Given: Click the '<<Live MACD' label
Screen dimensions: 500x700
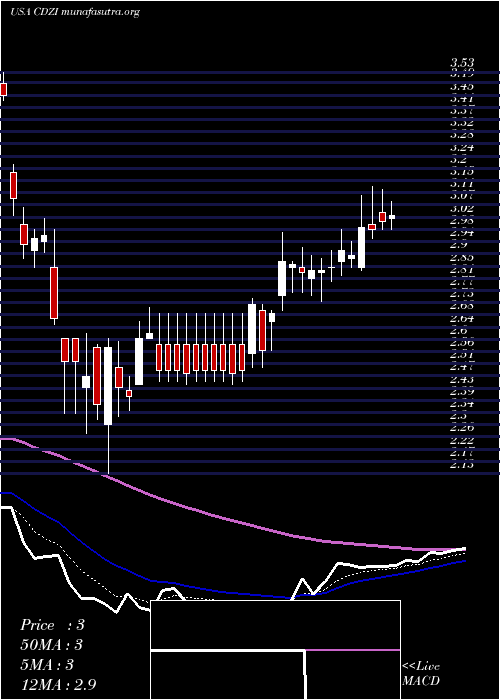Looking at the screenshot, I should [421, 674].
